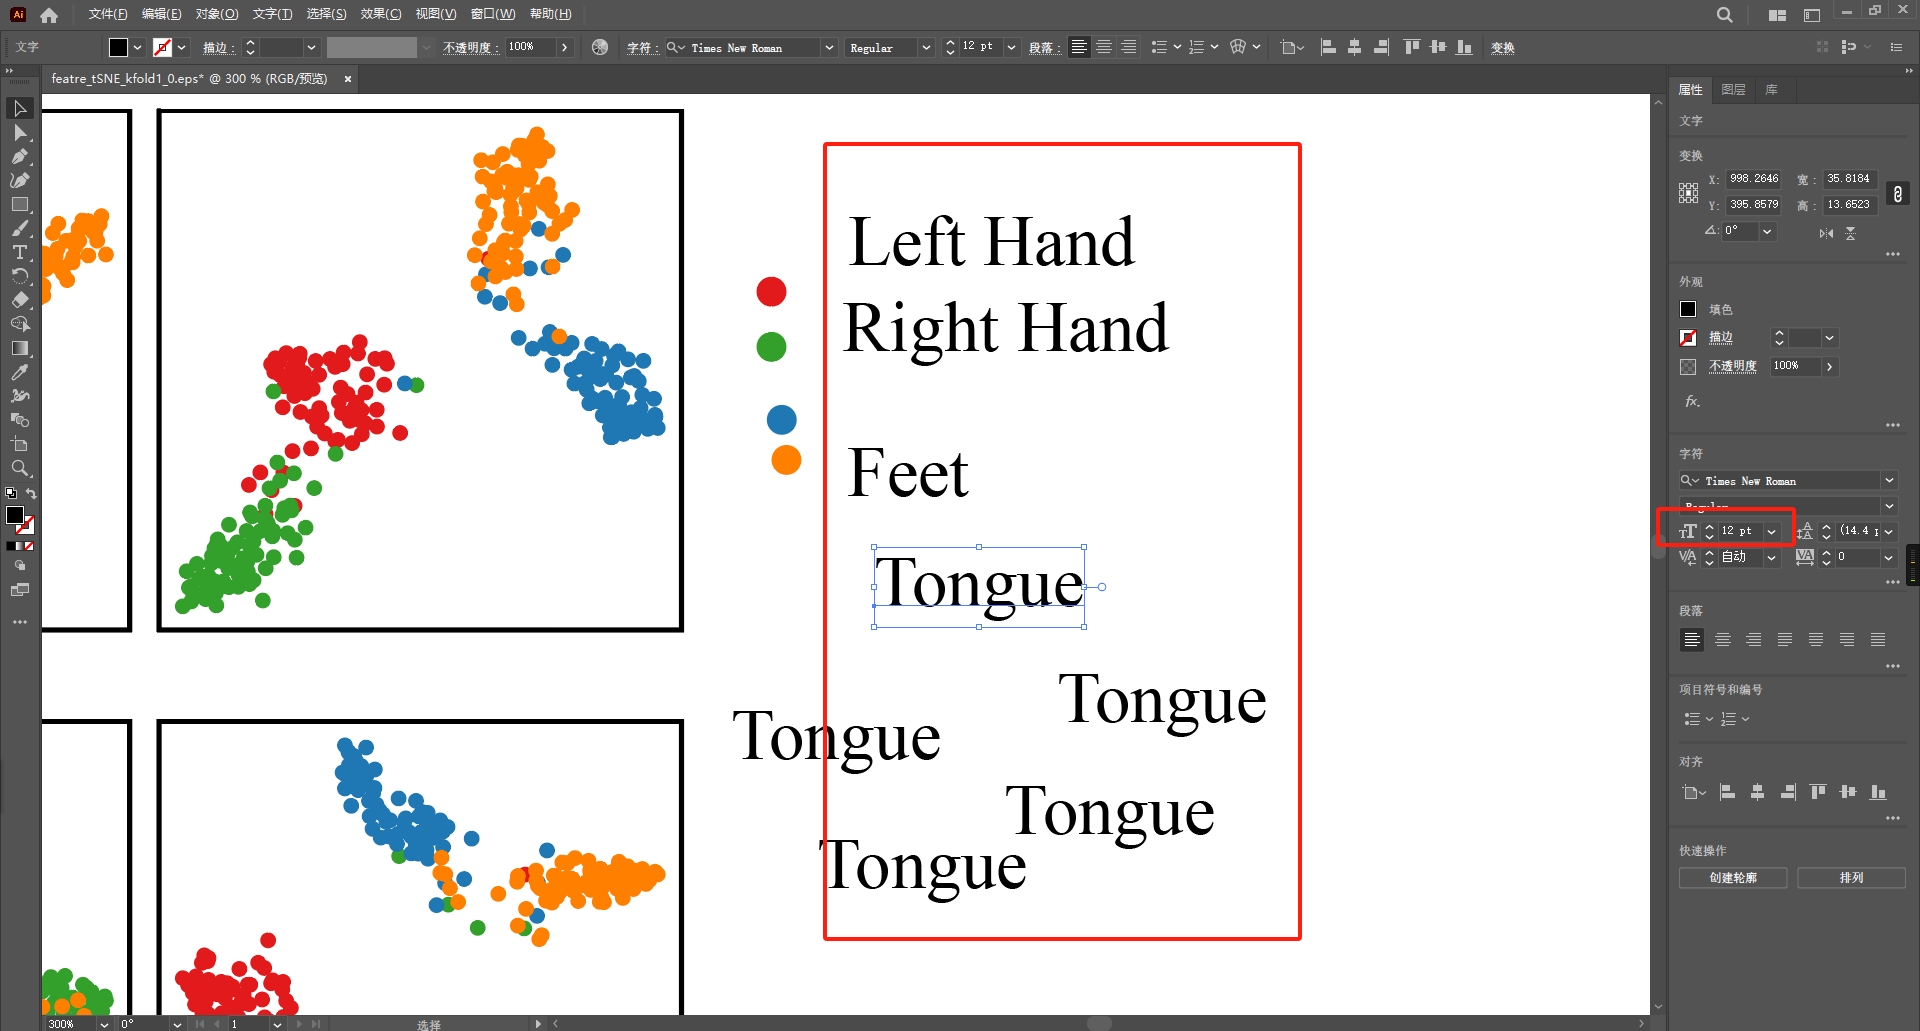Toggle center-align in properties Paragraph section
The image size is (1920, 1031).
1723,640
